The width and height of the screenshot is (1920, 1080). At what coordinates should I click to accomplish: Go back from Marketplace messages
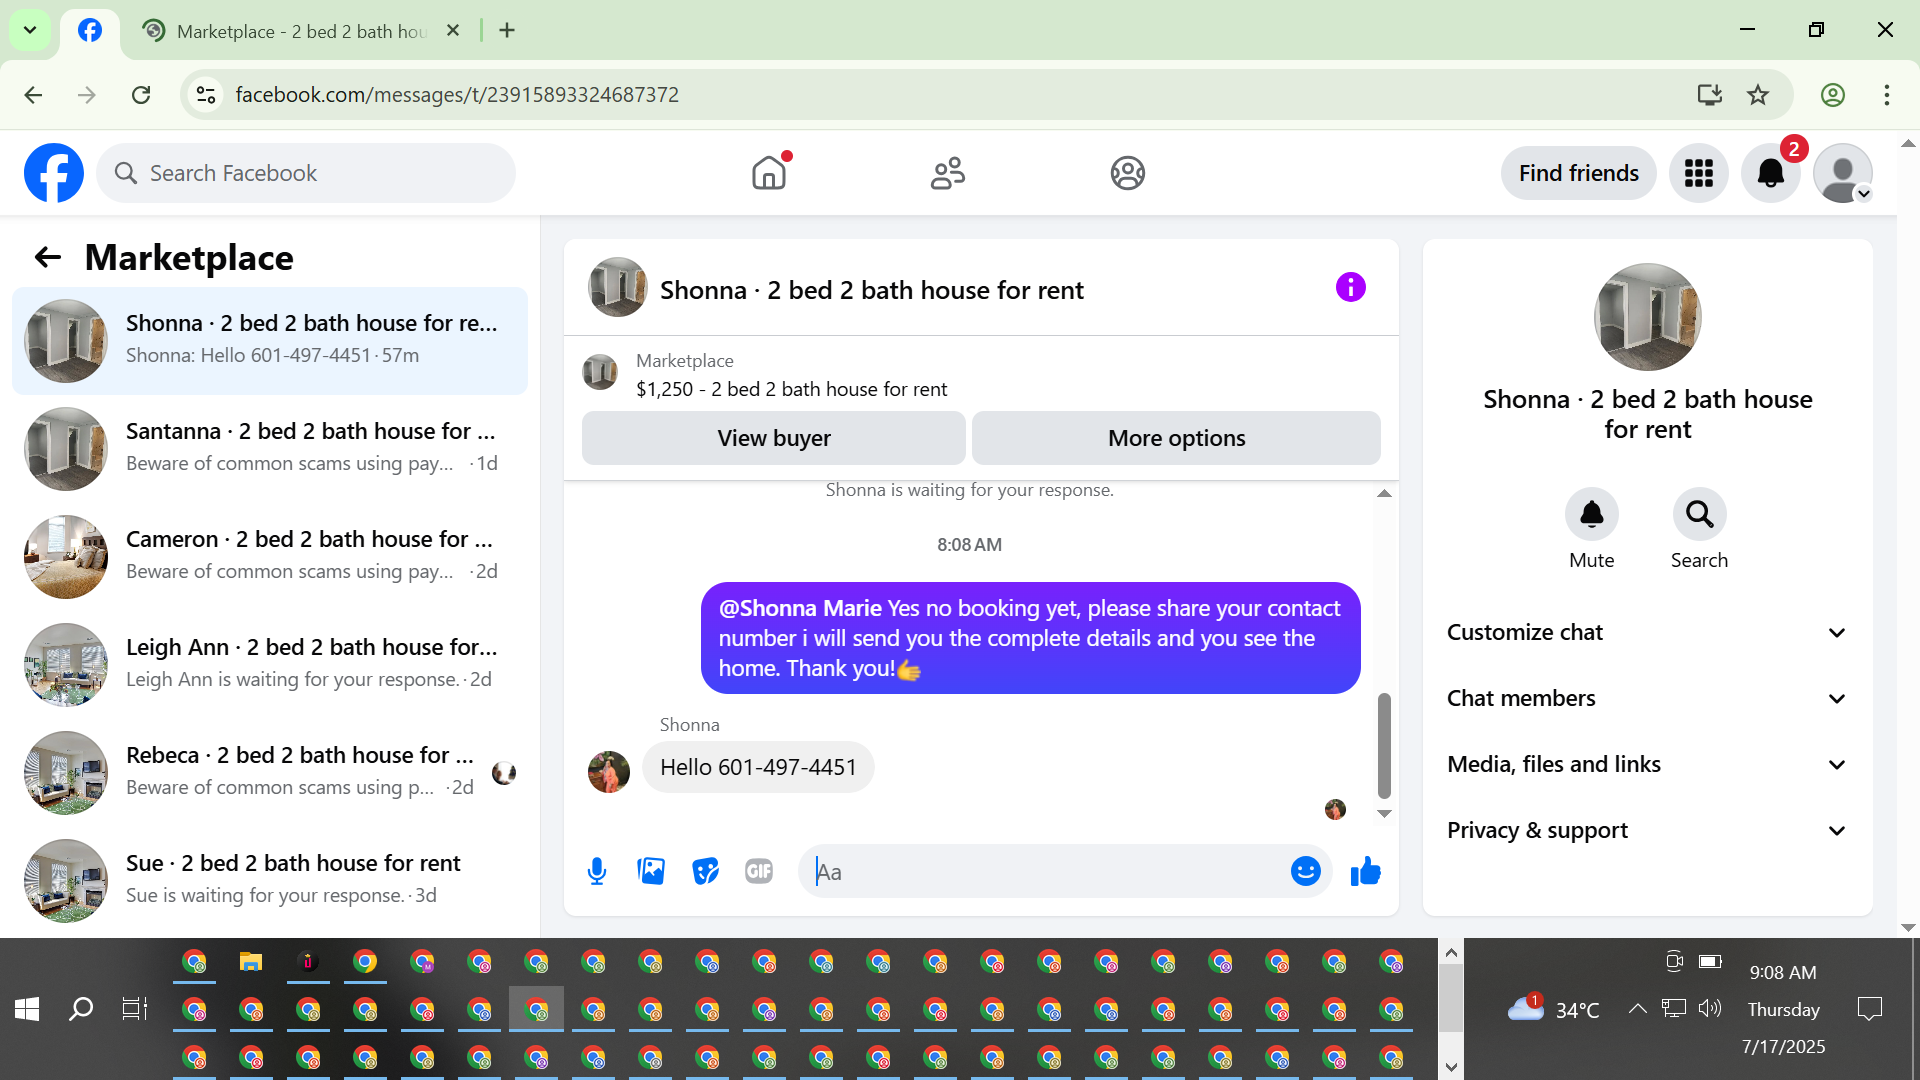click(x=47, y=258)
